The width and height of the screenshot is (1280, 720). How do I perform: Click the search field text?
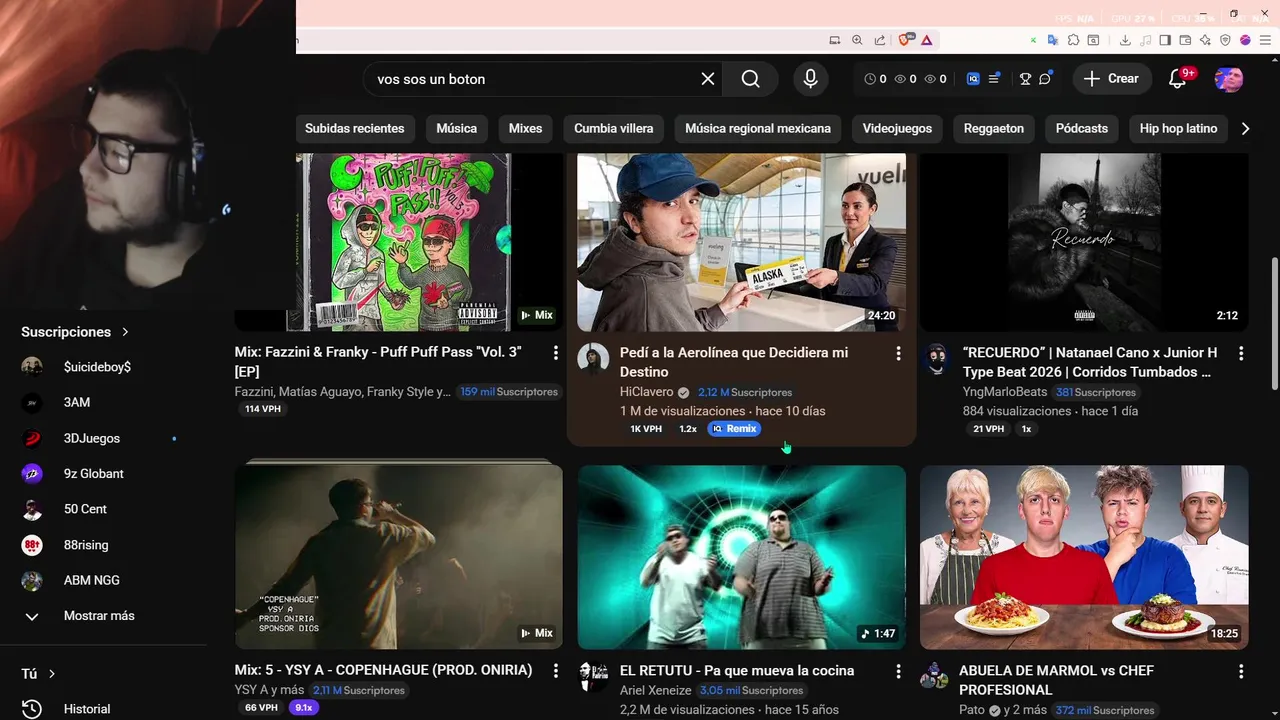coord(431,79)
